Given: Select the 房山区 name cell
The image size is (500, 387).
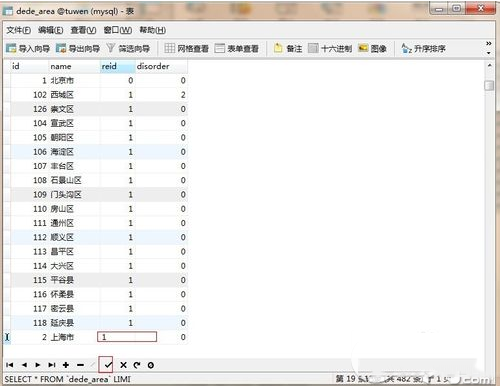Looking at the screenshot, I should tap(75, 209).
